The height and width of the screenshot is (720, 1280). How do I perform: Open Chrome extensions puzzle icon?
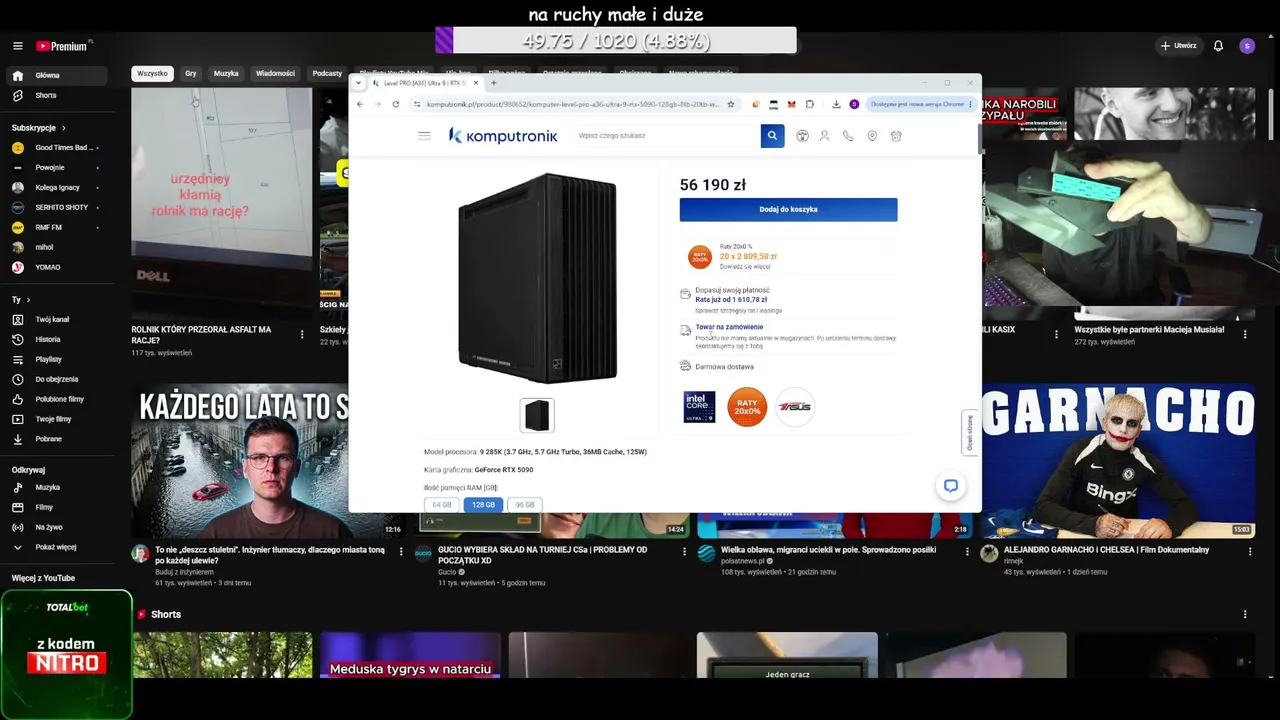coord(809,104)
